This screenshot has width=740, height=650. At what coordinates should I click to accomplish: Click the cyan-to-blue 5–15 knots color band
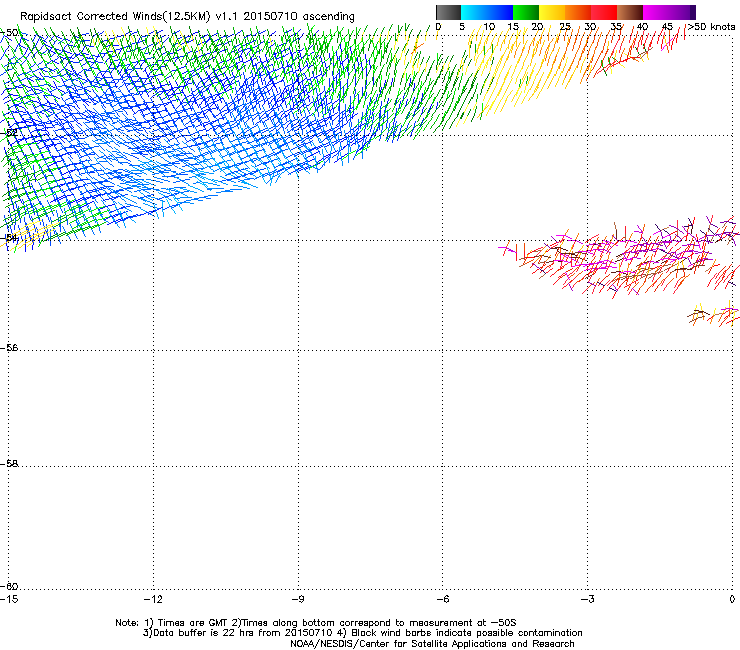[x=487, y=12]
